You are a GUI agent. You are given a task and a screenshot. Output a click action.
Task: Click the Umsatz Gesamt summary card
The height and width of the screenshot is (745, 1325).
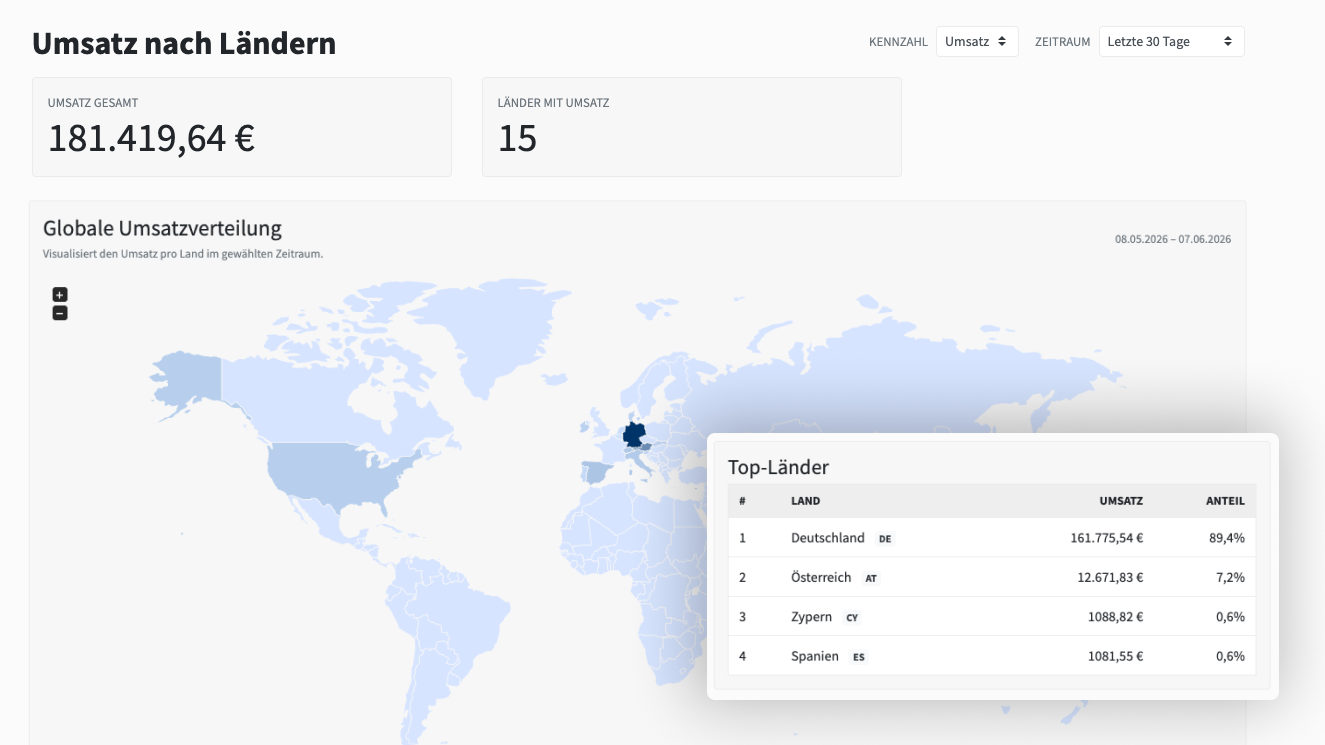coord(242,127)
